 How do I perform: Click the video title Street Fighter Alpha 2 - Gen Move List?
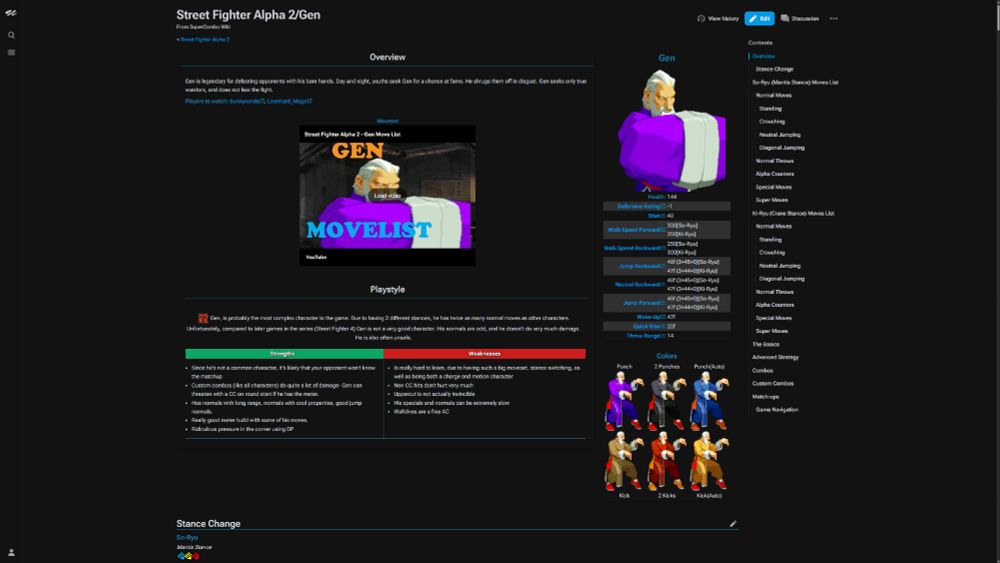352,135
